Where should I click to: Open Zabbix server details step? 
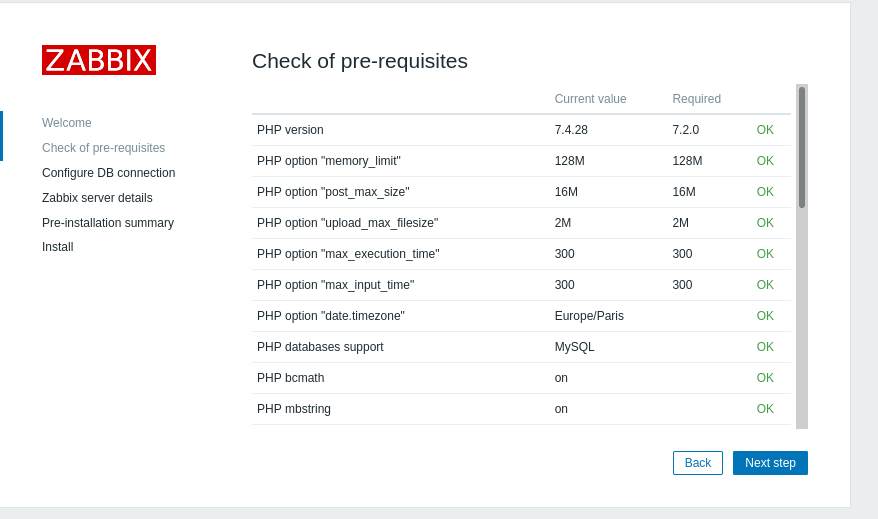(97, 198)
